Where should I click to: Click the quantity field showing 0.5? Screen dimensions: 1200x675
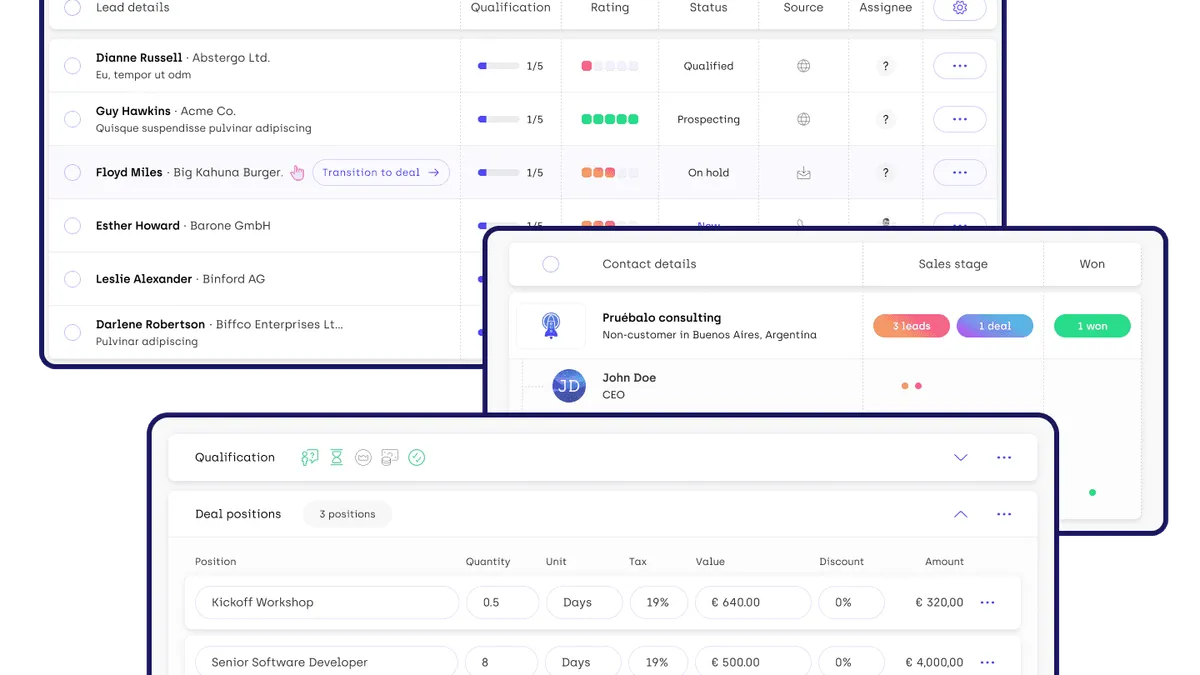click(502, 603)
